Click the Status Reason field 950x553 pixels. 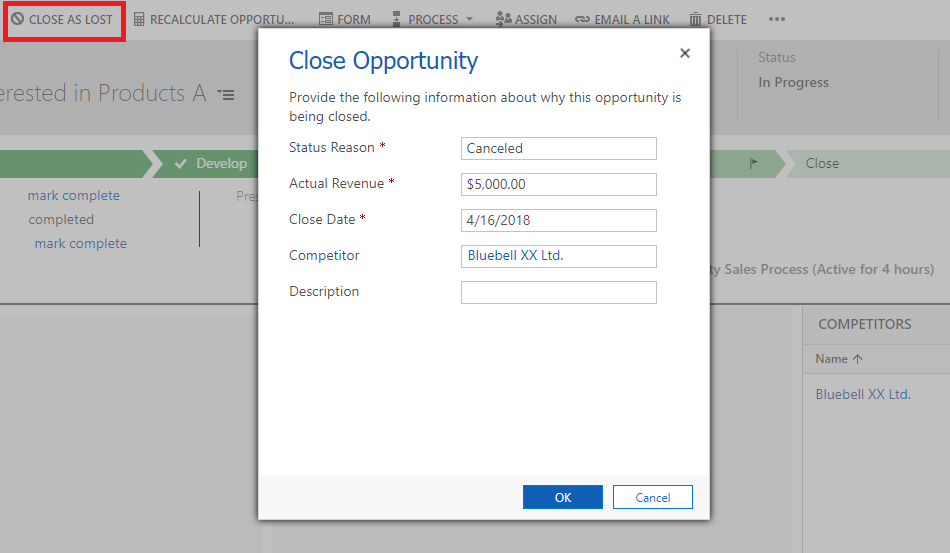pos(558,148)
